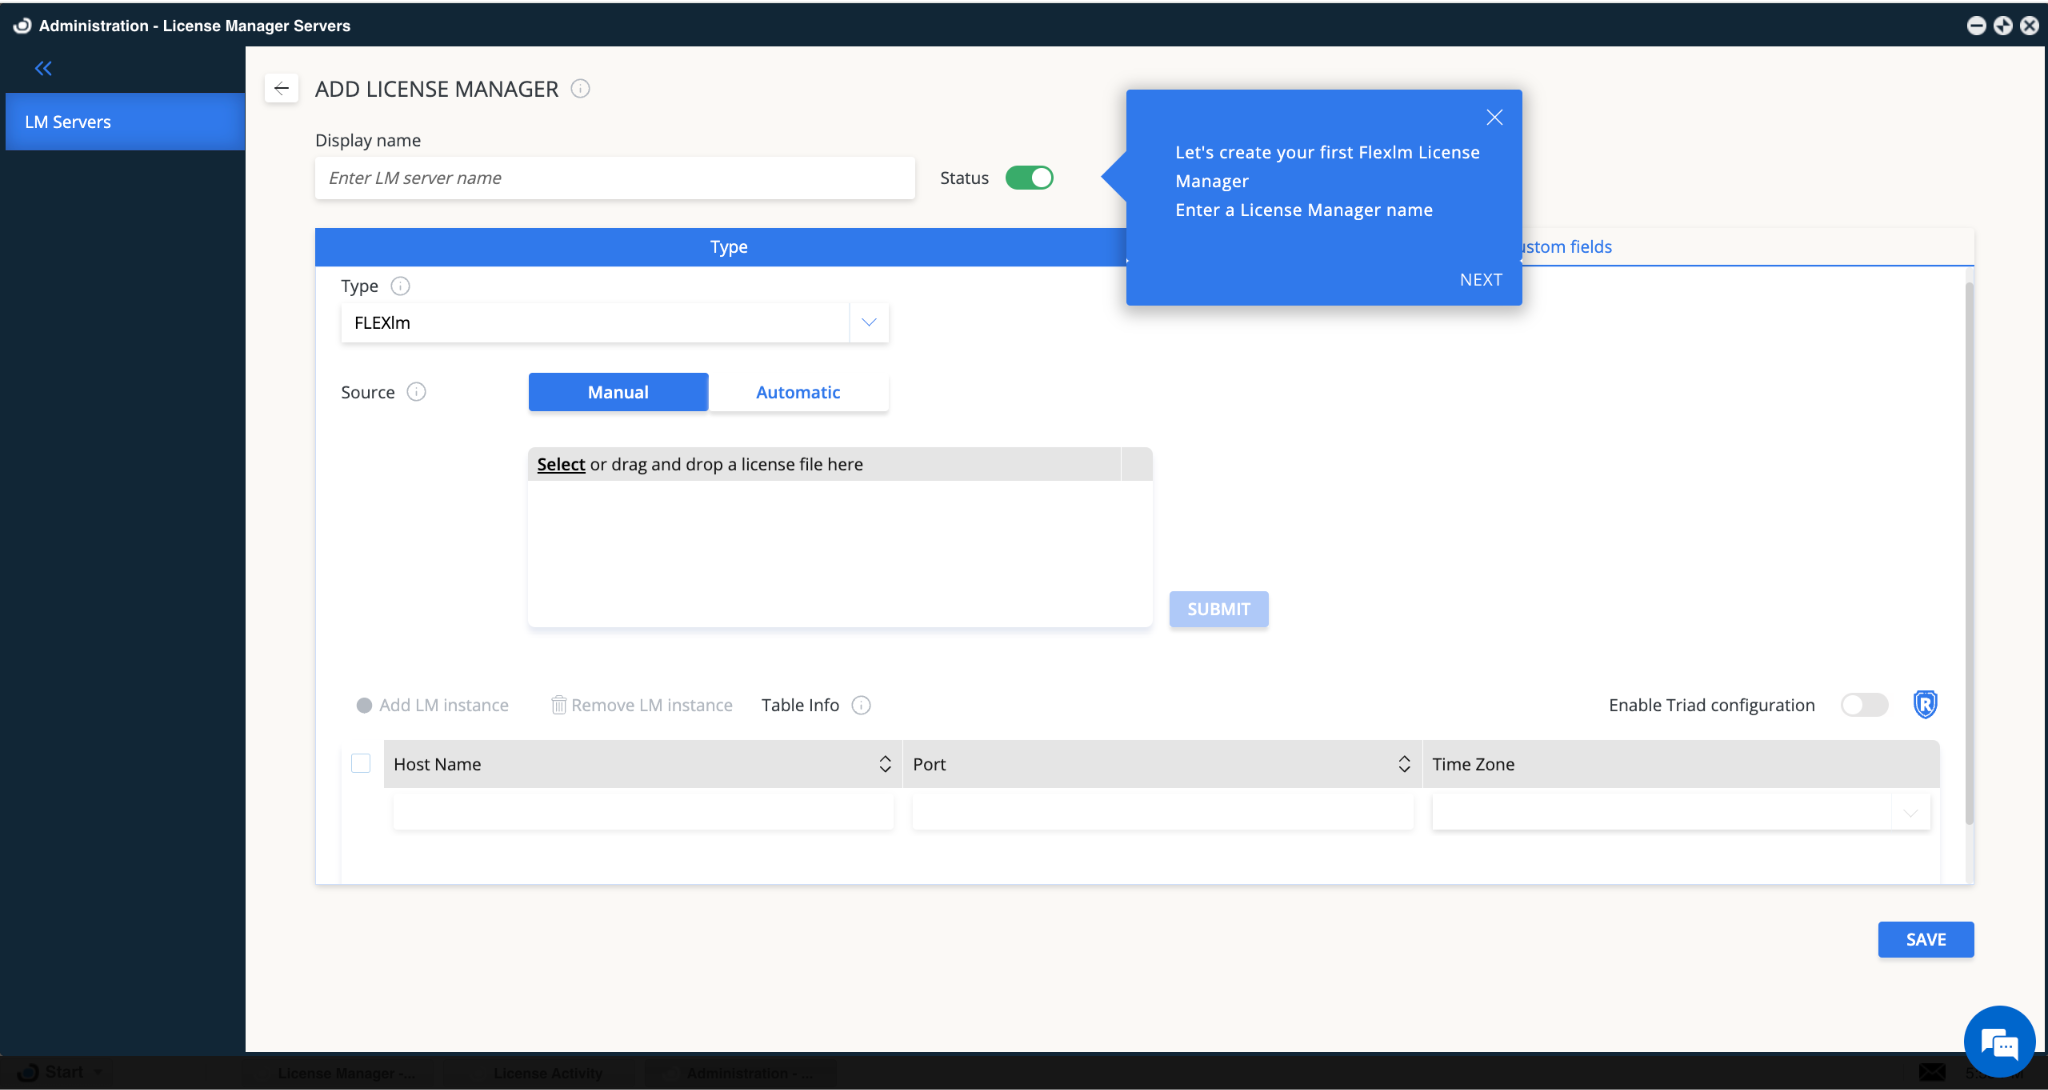This screenshot has width=2048, height=1090.
Task: Click the Enter LM server name field
Action: tap(614, 177)
